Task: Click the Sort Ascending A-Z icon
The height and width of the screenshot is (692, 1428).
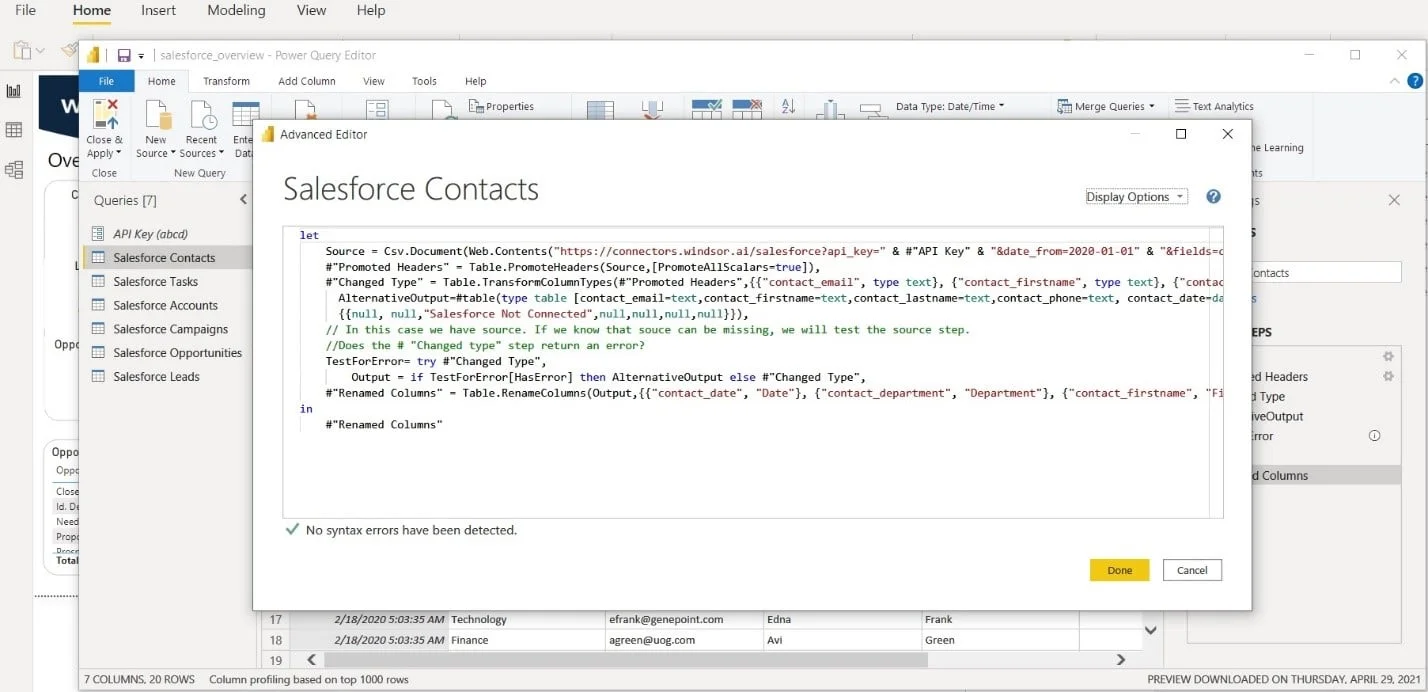Action: point(788,107)
